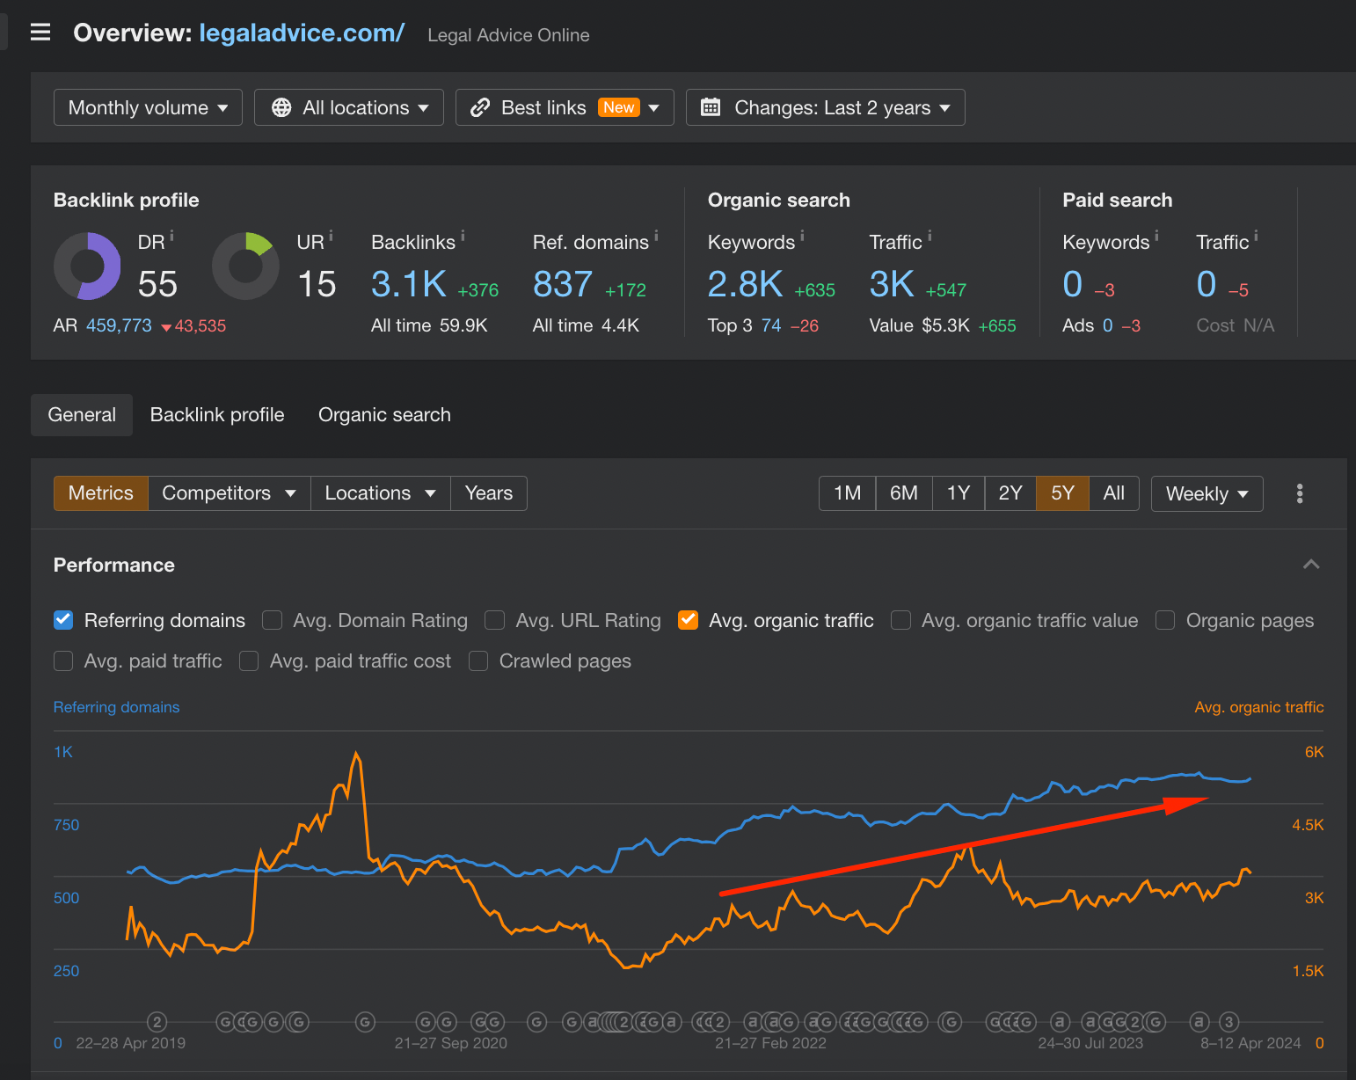Click the DR donut chart

pos(87,266)
